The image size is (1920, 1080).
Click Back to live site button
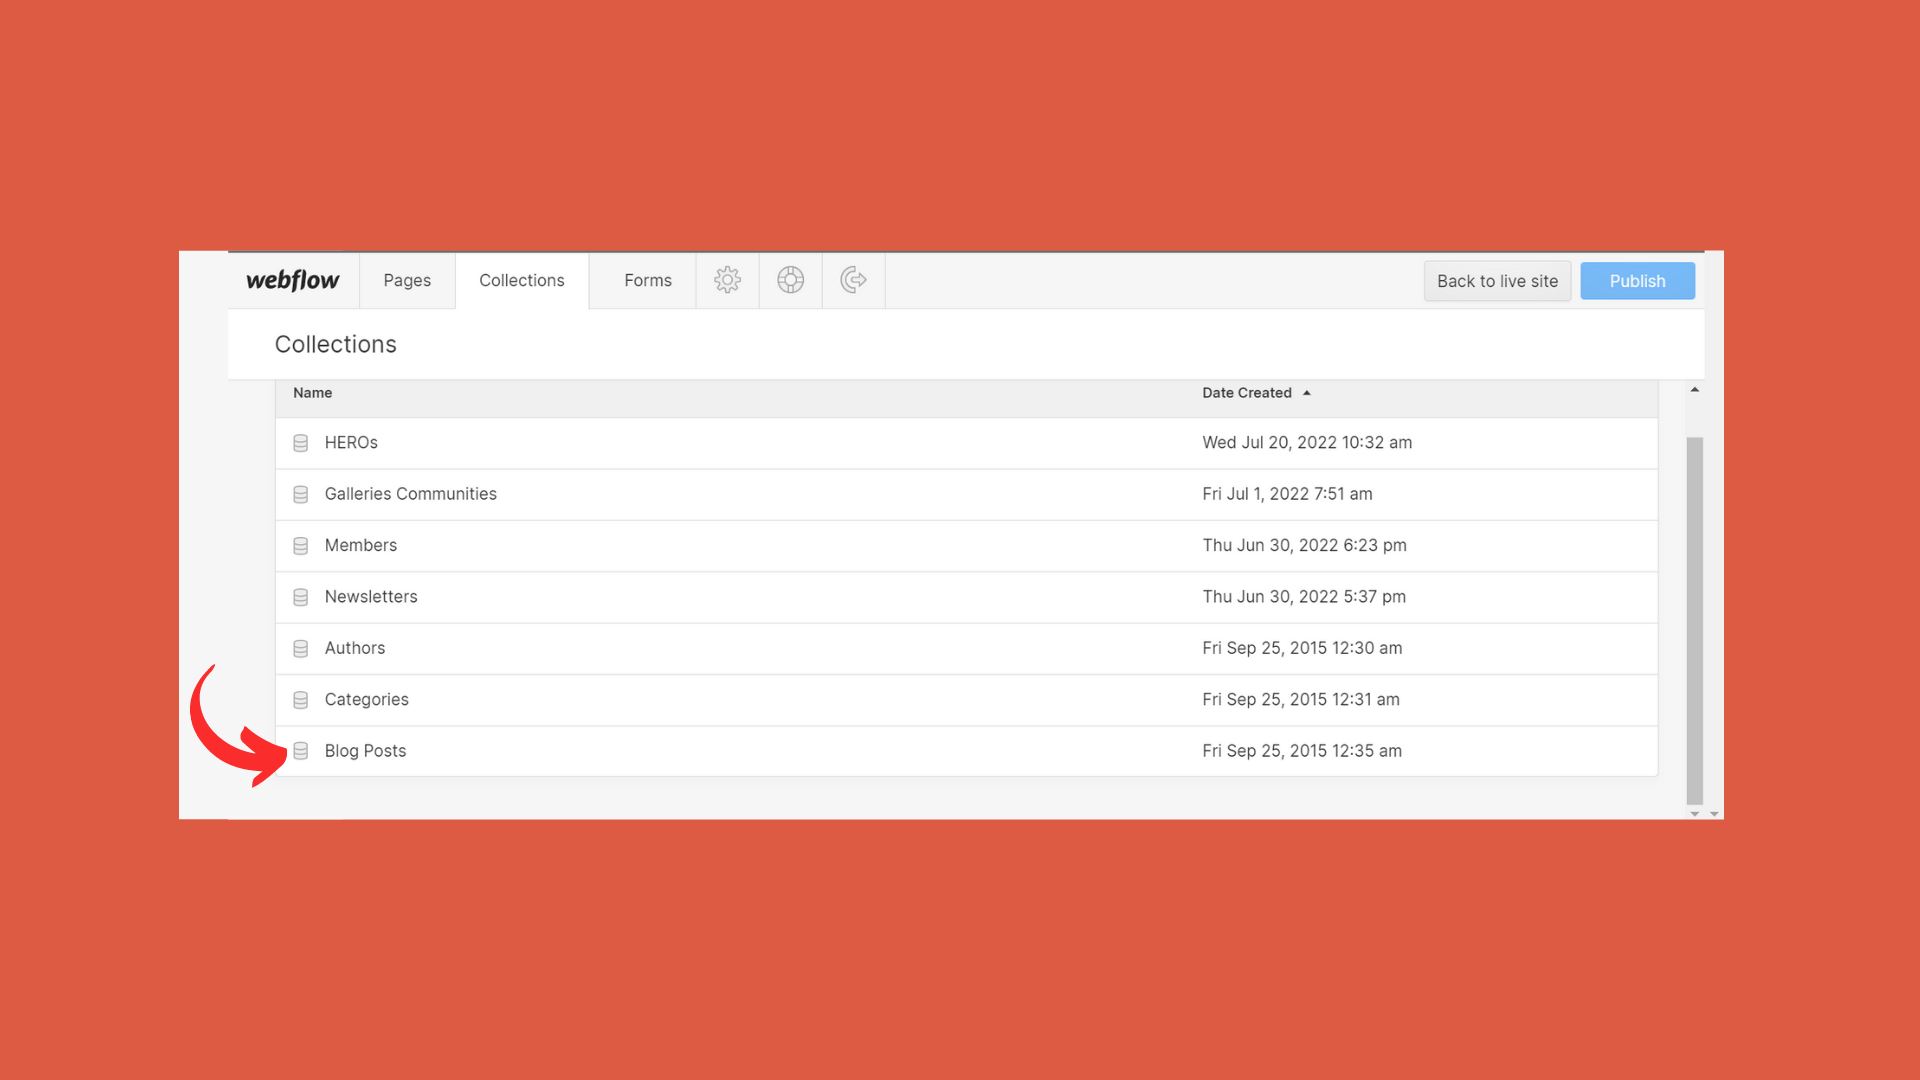coord(1497,281)
